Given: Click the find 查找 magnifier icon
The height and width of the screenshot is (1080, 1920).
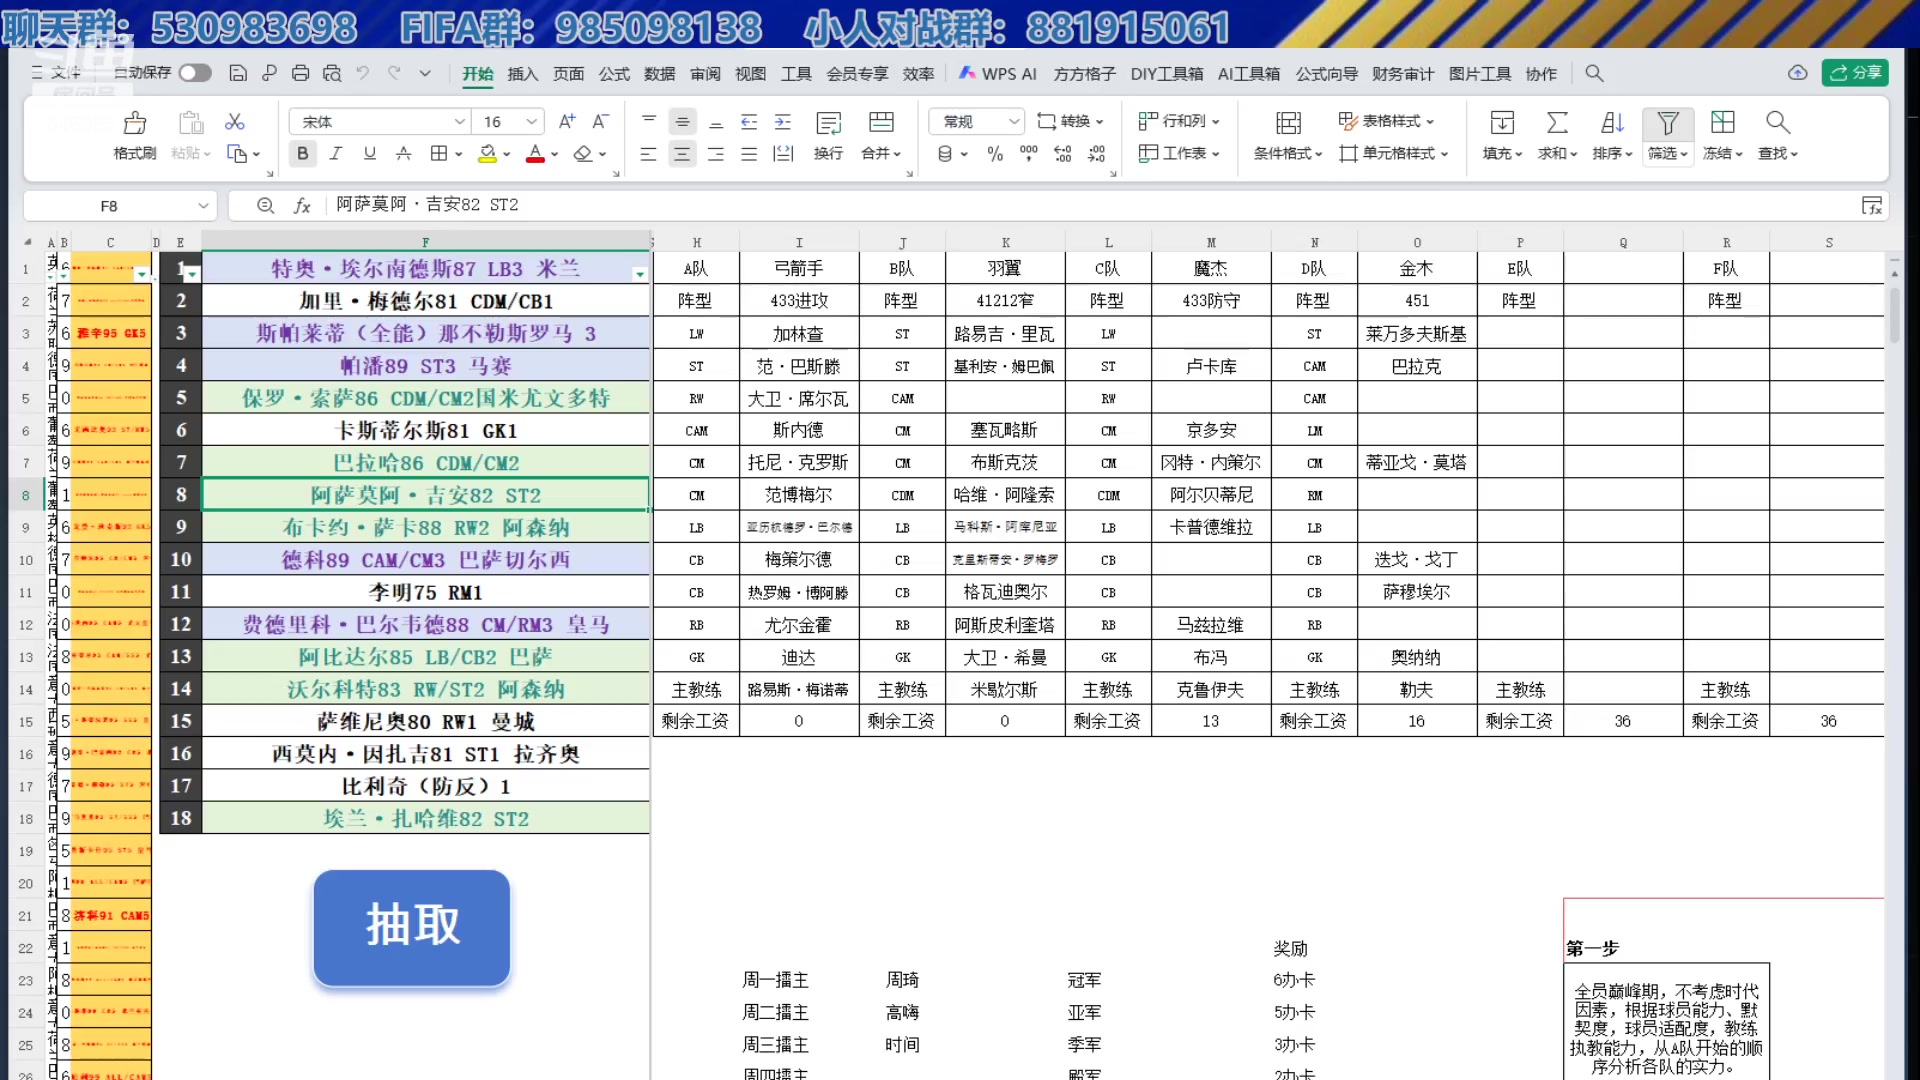Looking at the screenshot, I should 1777,121.
